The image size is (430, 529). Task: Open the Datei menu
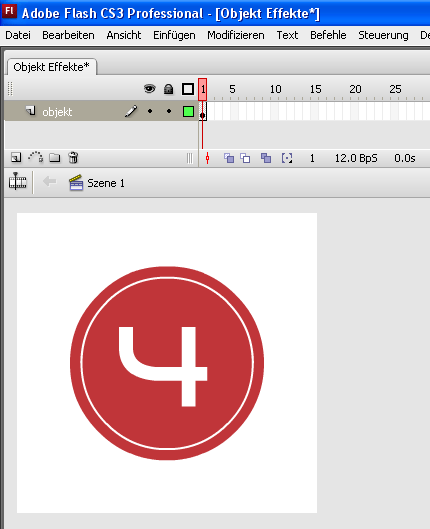point(18,35)
